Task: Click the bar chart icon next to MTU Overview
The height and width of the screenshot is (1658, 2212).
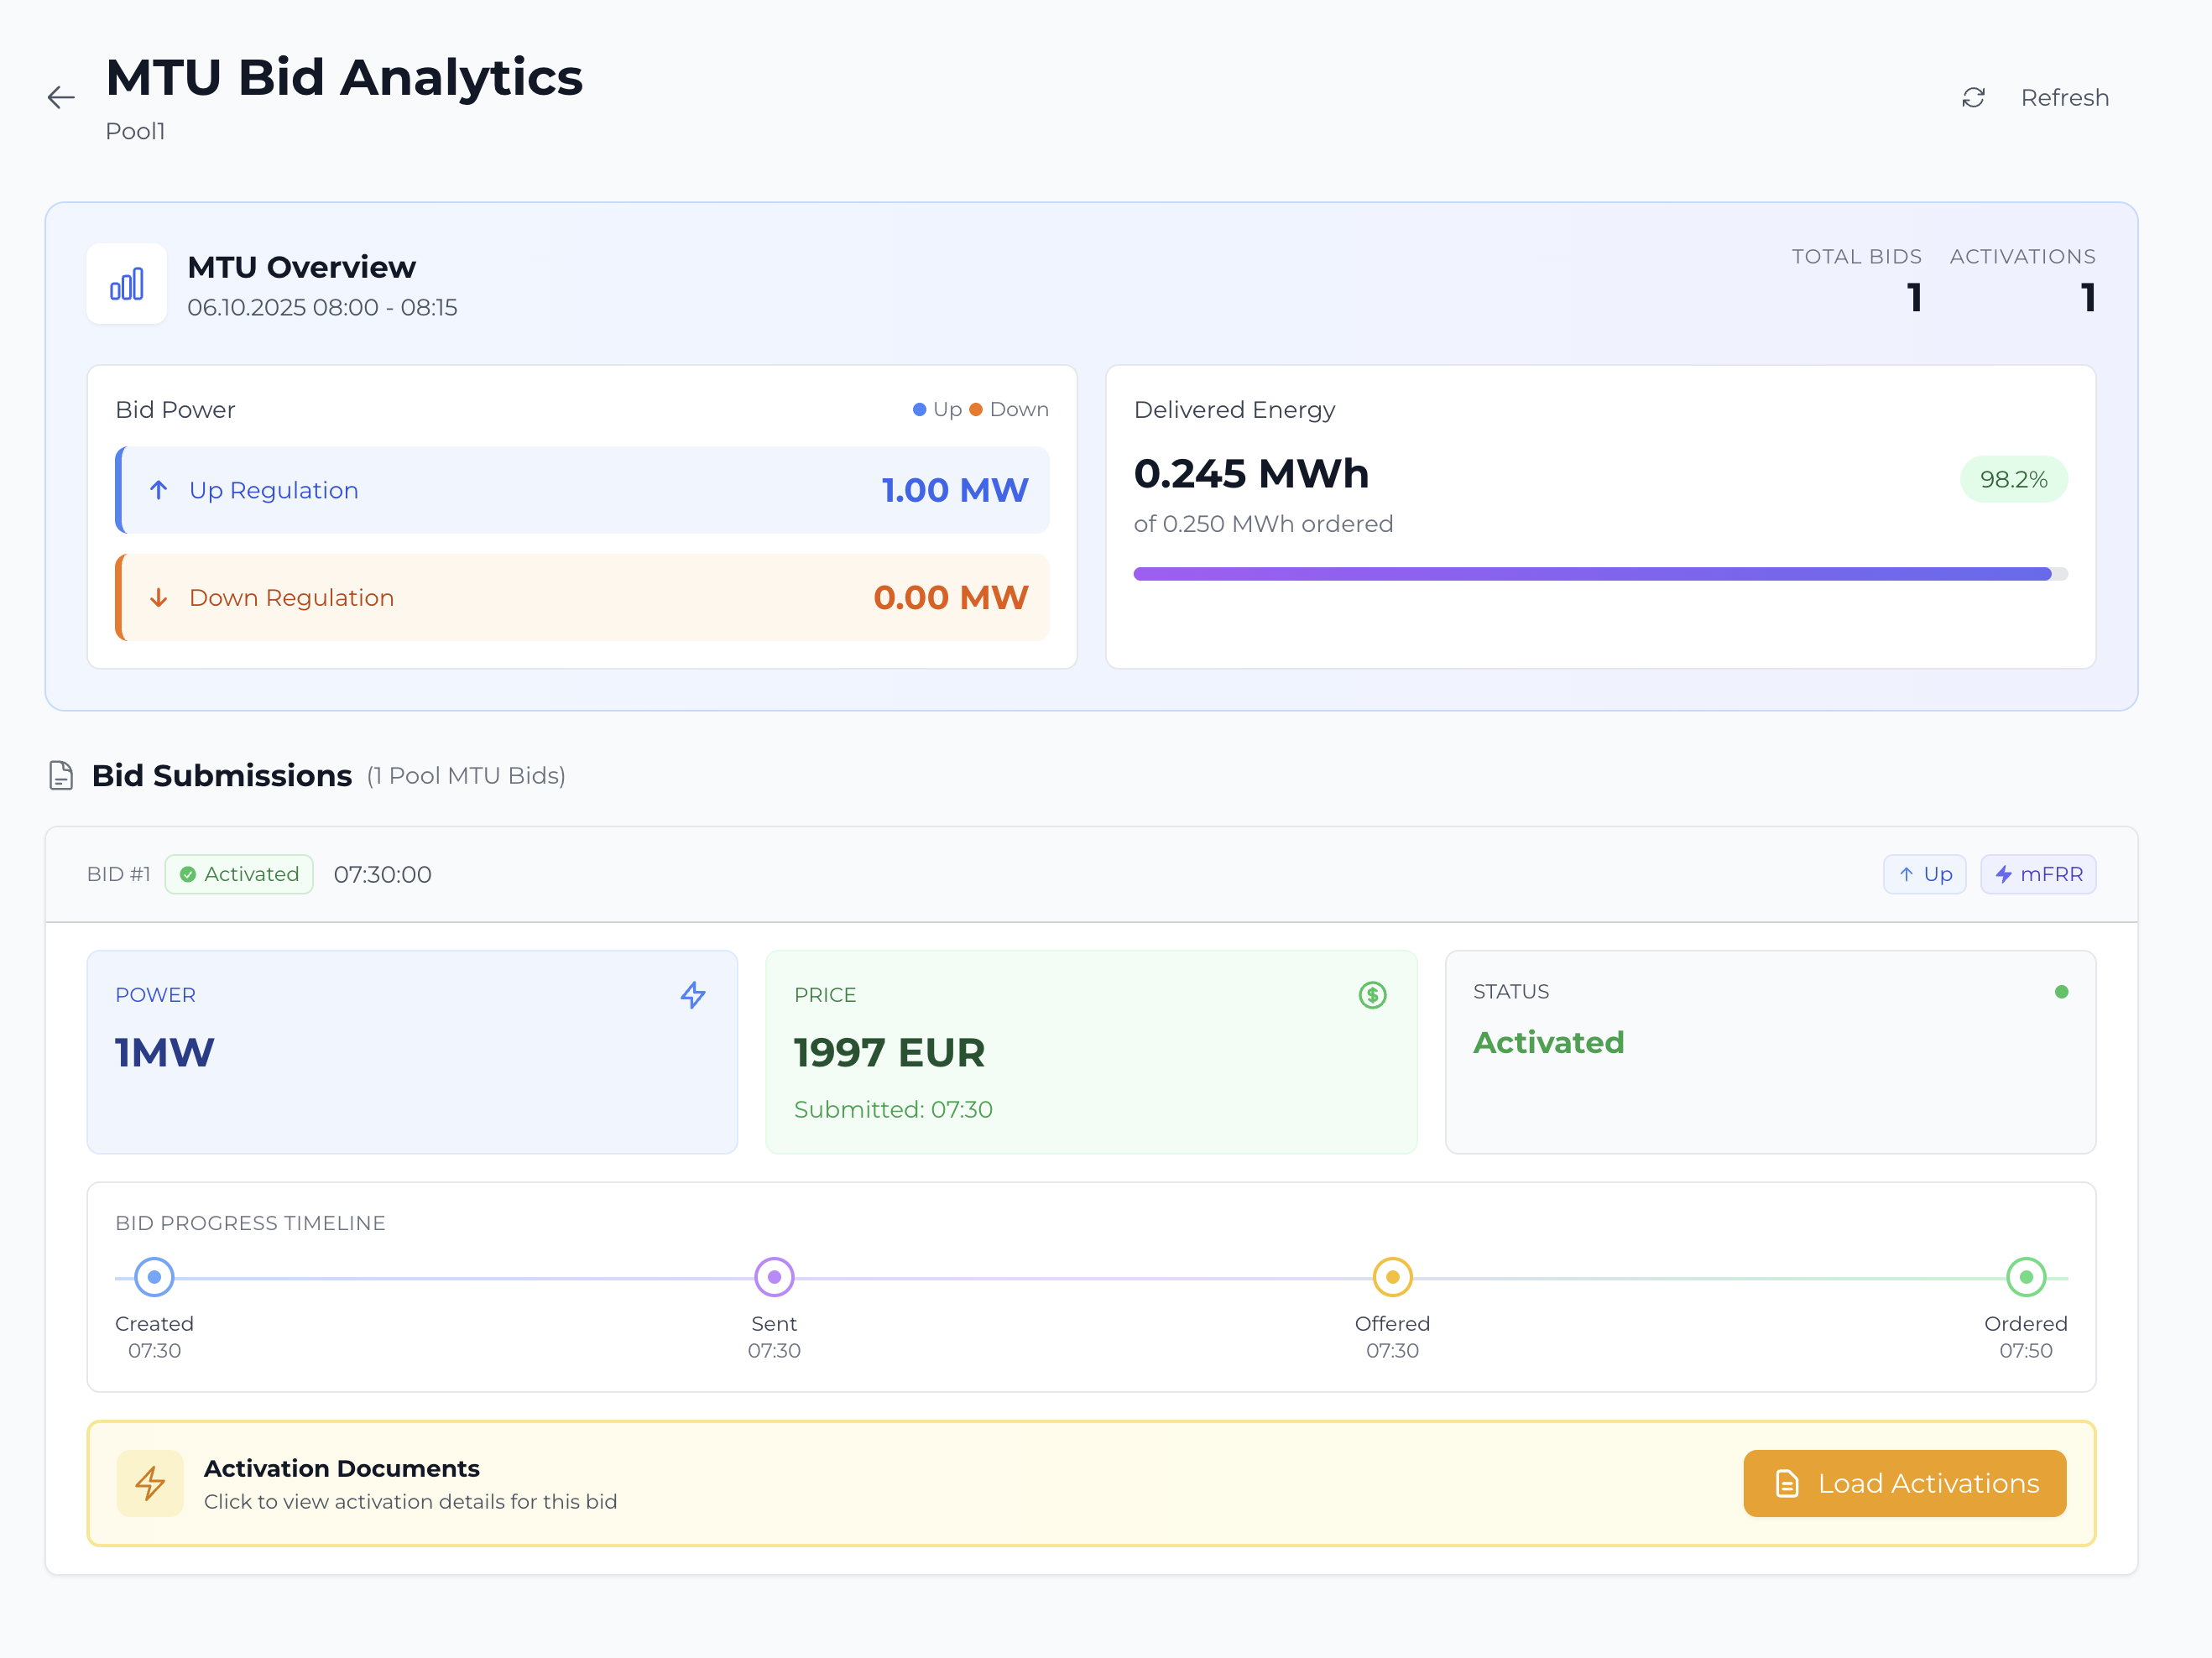Action: pyautogui.click(x=126, y=283)
